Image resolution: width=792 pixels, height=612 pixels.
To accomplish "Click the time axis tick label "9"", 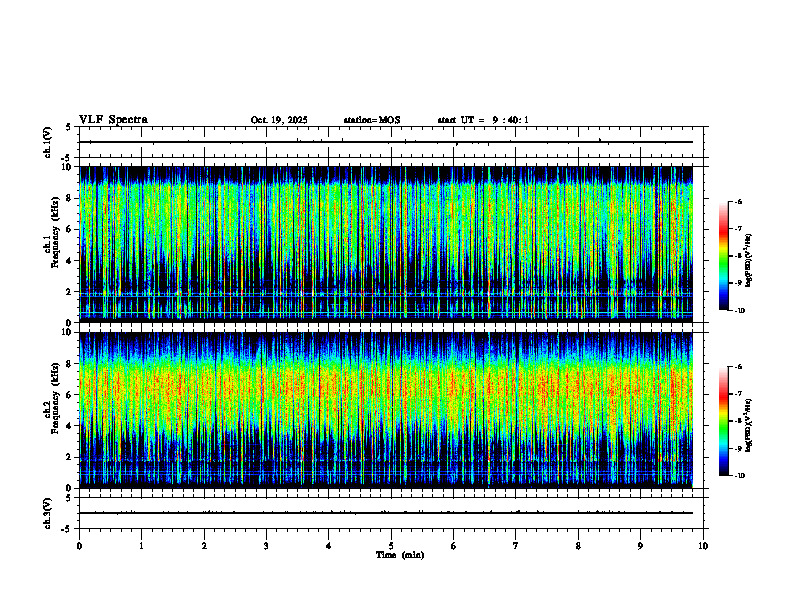I will (x=640, y=546).
